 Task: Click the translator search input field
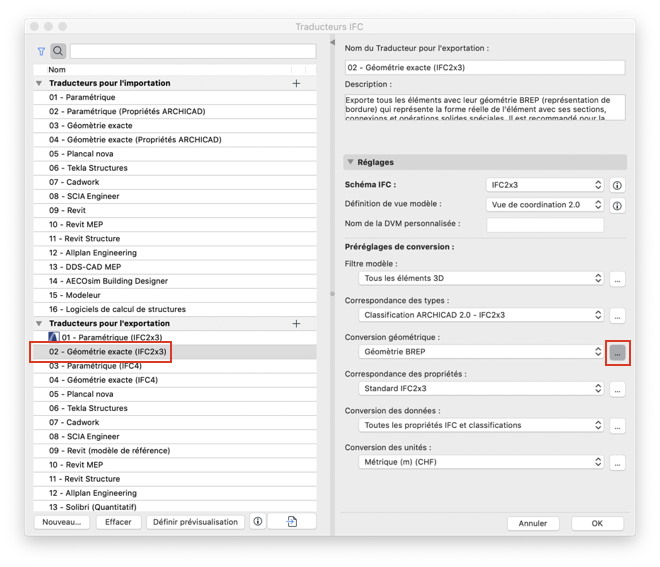[193, 51]
